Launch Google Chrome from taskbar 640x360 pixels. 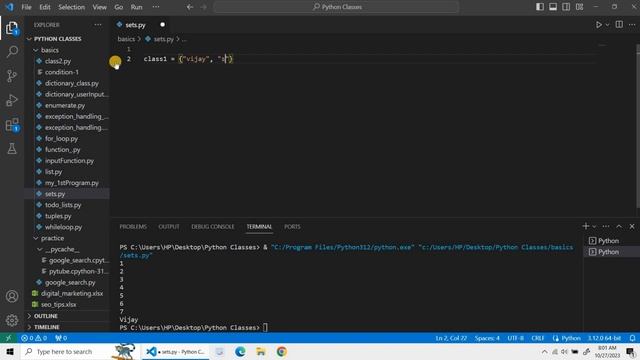pos(281,351)
